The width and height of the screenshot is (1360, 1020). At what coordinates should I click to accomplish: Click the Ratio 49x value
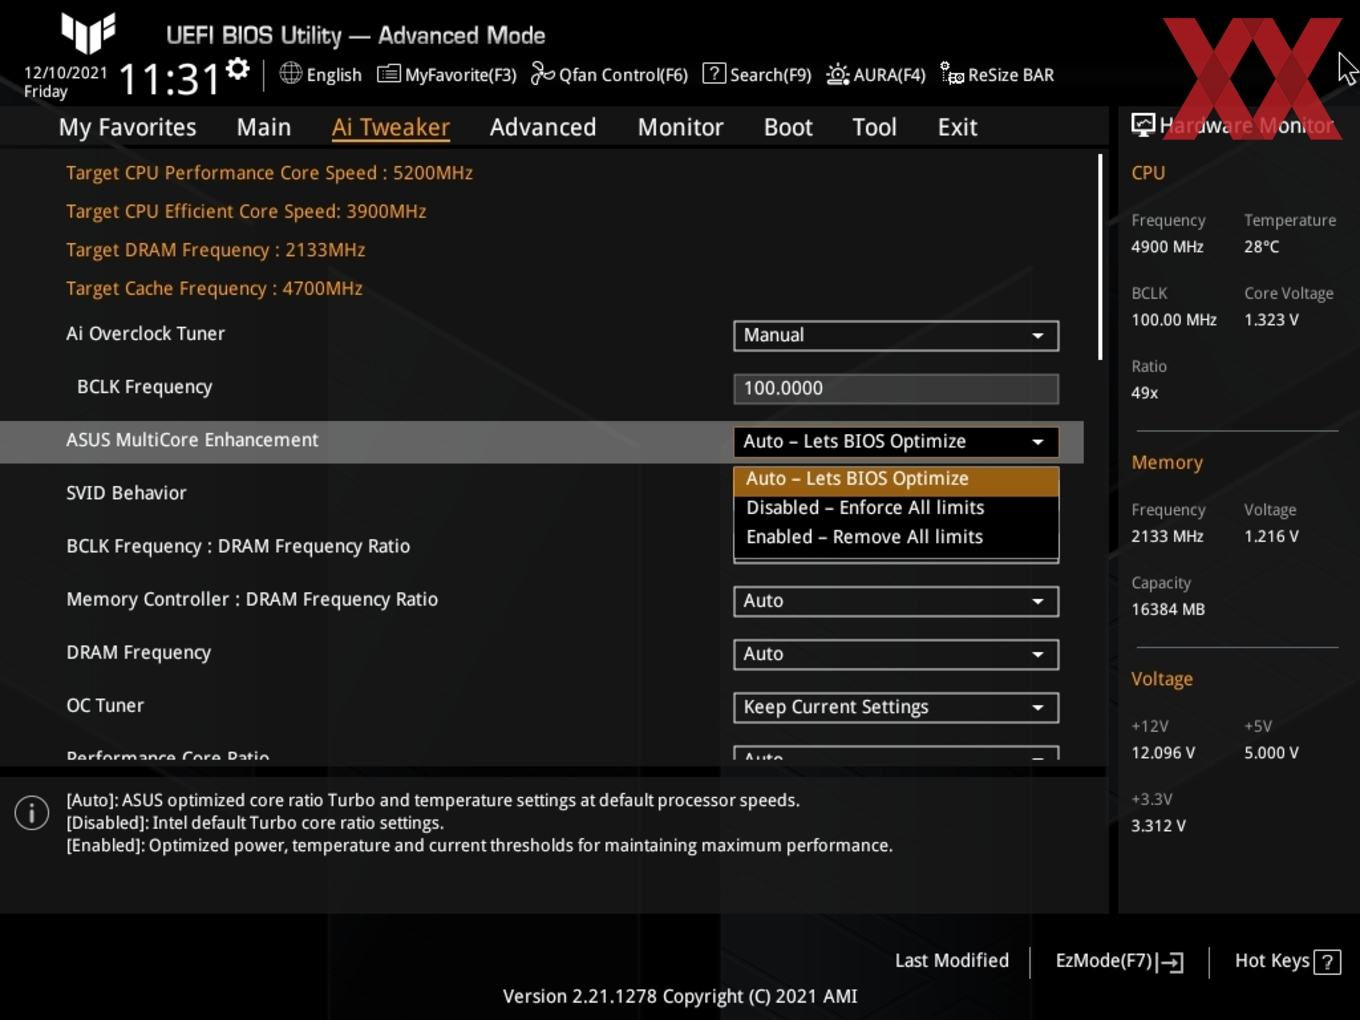pos(1144,393)
